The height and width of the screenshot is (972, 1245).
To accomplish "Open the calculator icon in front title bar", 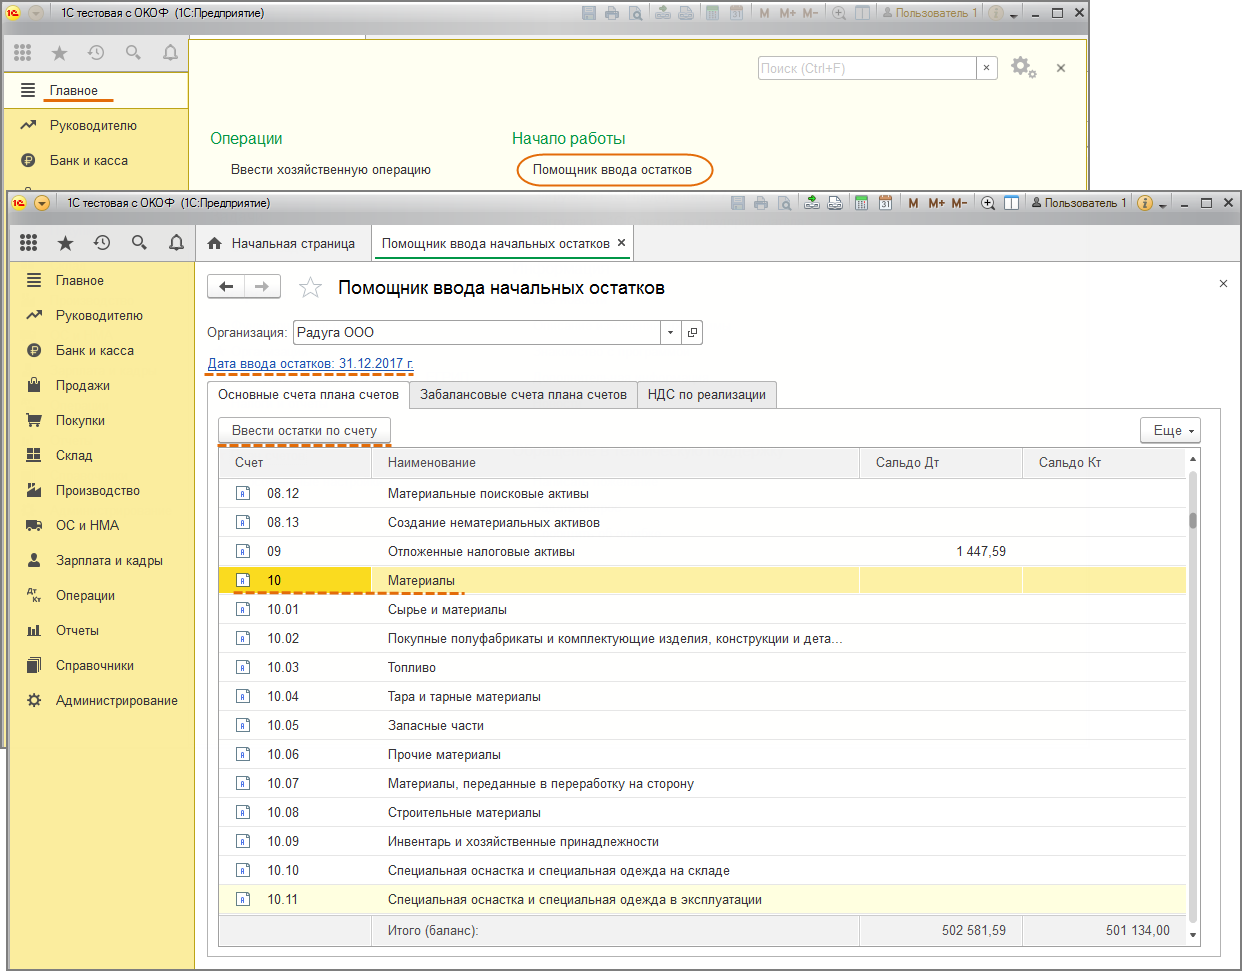I will point(860,203).
